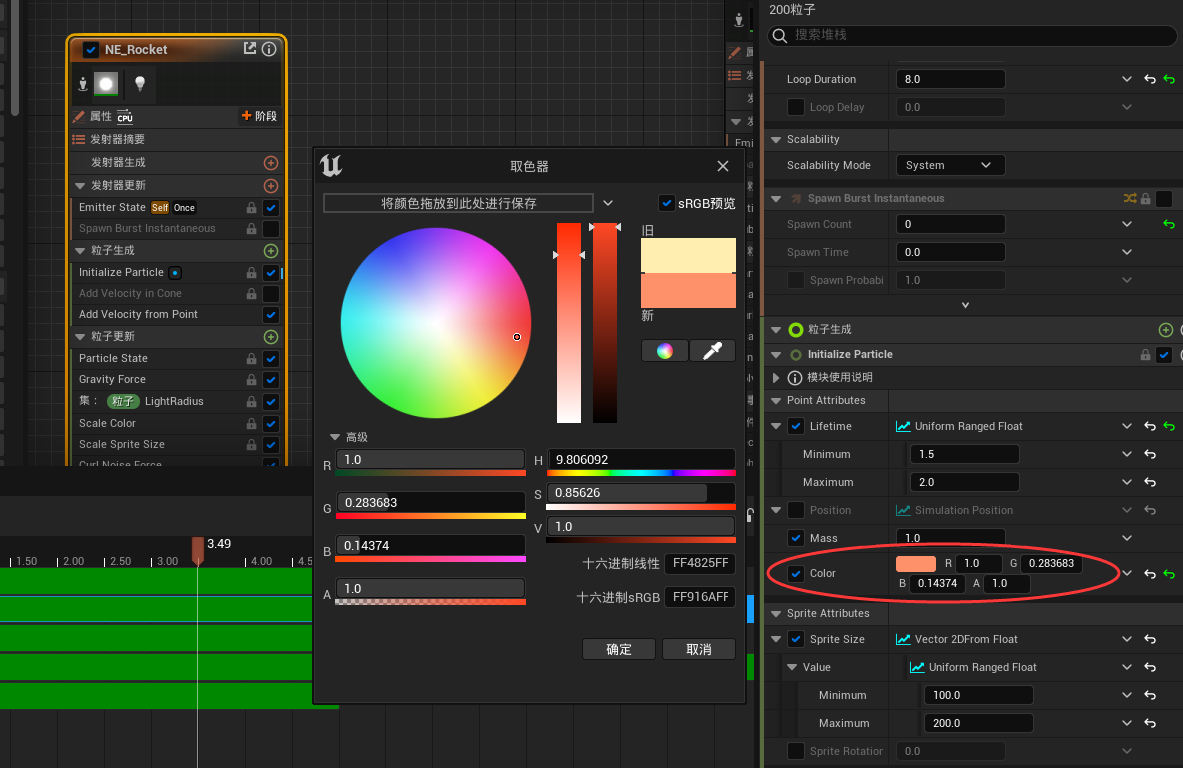Image resolution: width=1183 pixels, height=768 pixels.
Task: Add module to 发射器更新 section
Action: tap(271, 186)
